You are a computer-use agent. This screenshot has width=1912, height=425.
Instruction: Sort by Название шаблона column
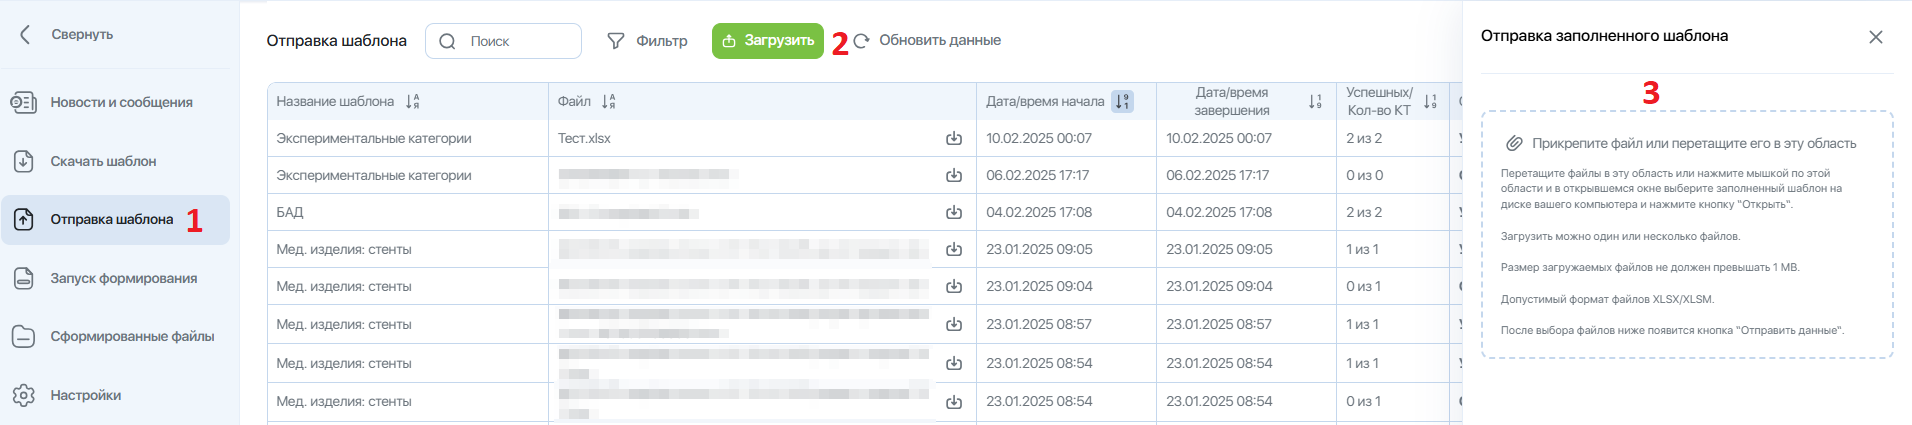coord(413,101)
